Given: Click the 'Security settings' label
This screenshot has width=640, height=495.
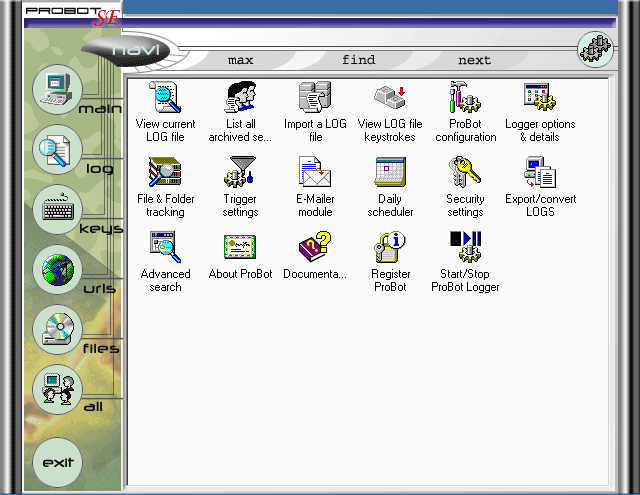Looking at the screenshot, I should 465,205.
